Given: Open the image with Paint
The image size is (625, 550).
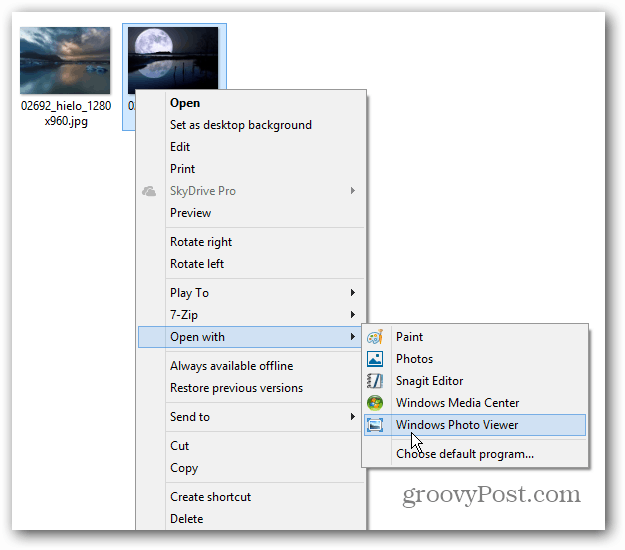Looking at the screenshot, I should coord(475,337).
